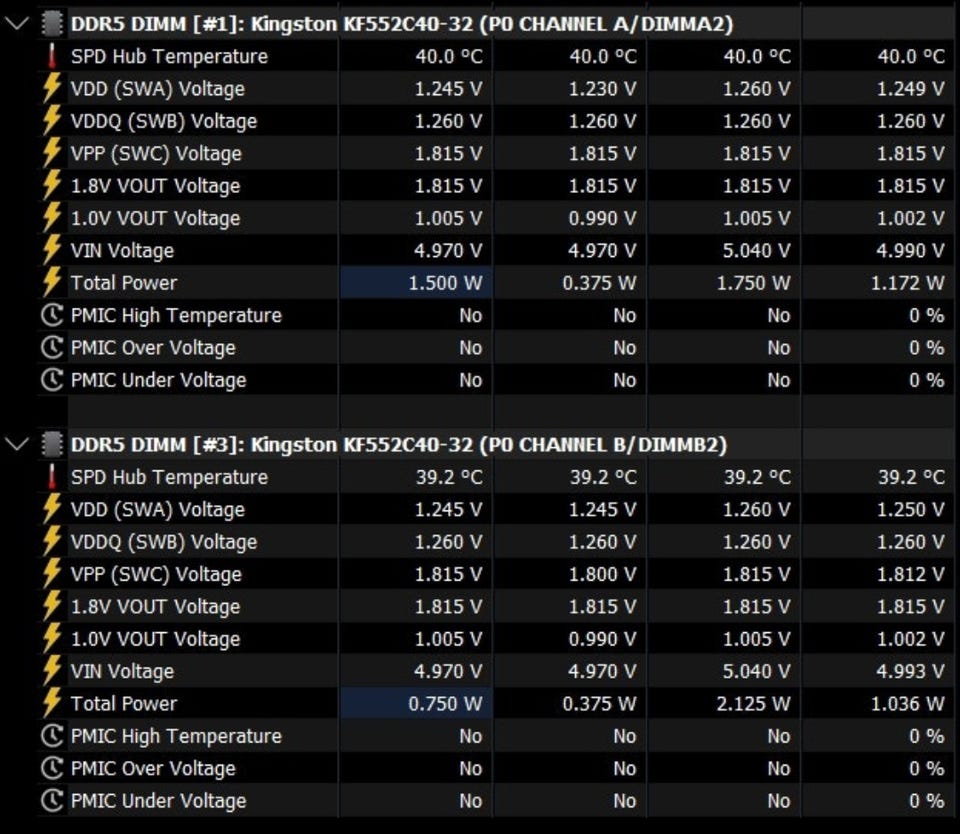
Task: Click the memory chip icon for DIMM #3
Action: (x=52, y=445)
